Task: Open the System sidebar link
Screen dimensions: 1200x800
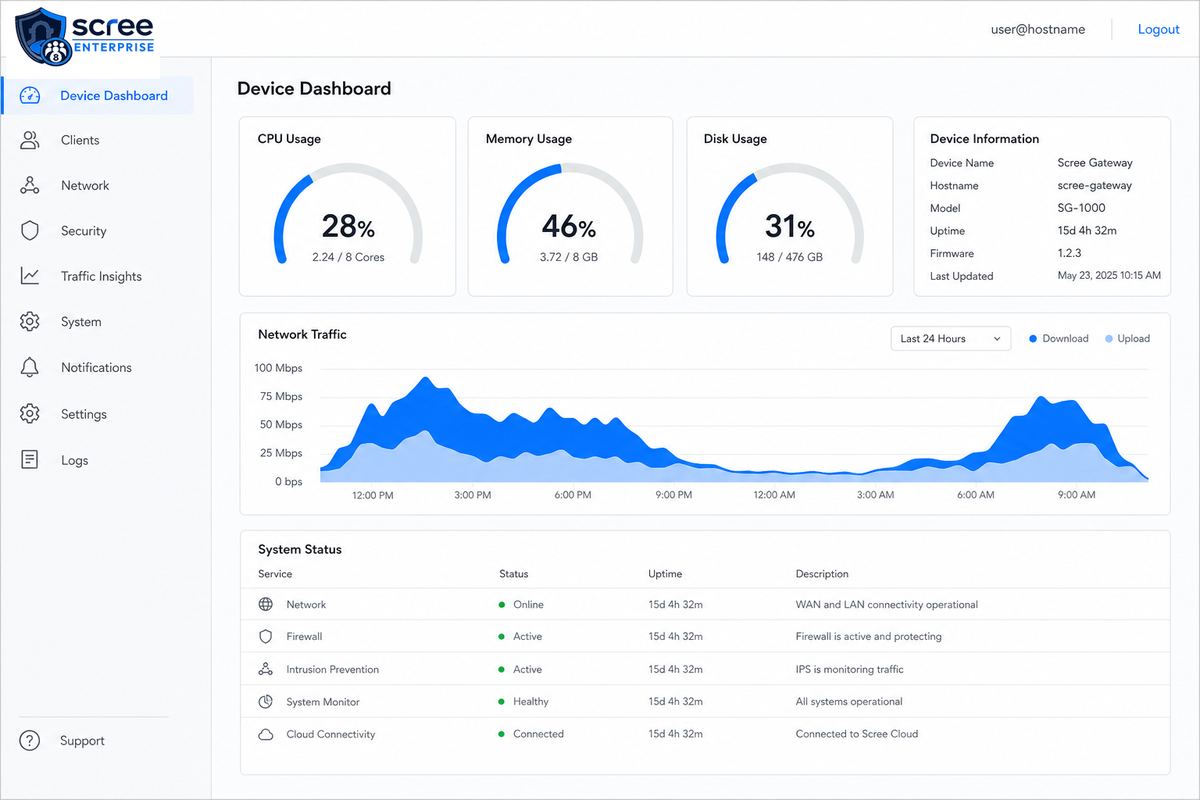Action: tap(81, 322)
